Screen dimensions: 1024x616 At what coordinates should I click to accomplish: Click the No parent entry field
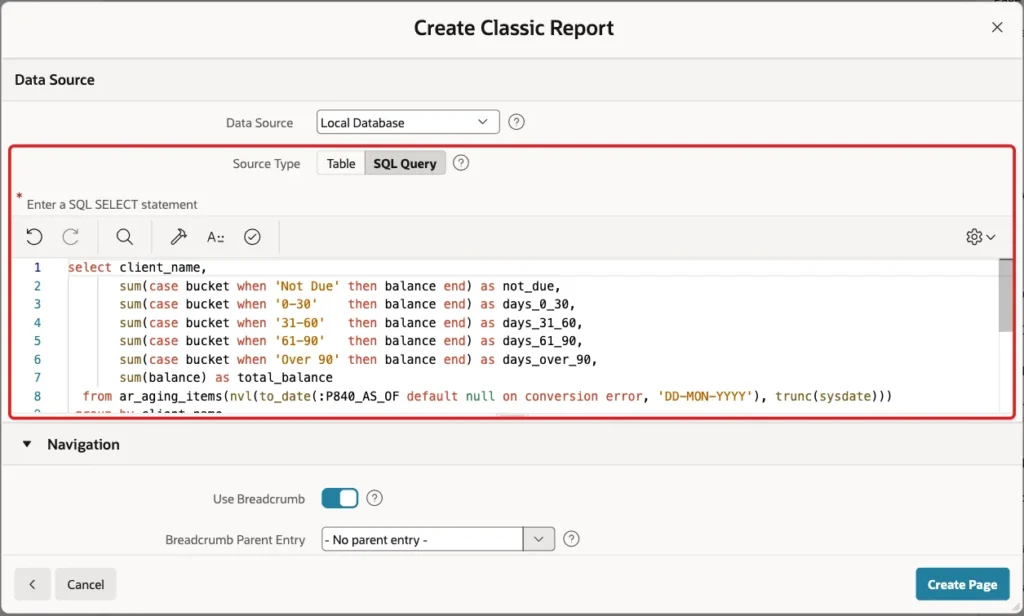click(x=423, y=539)
